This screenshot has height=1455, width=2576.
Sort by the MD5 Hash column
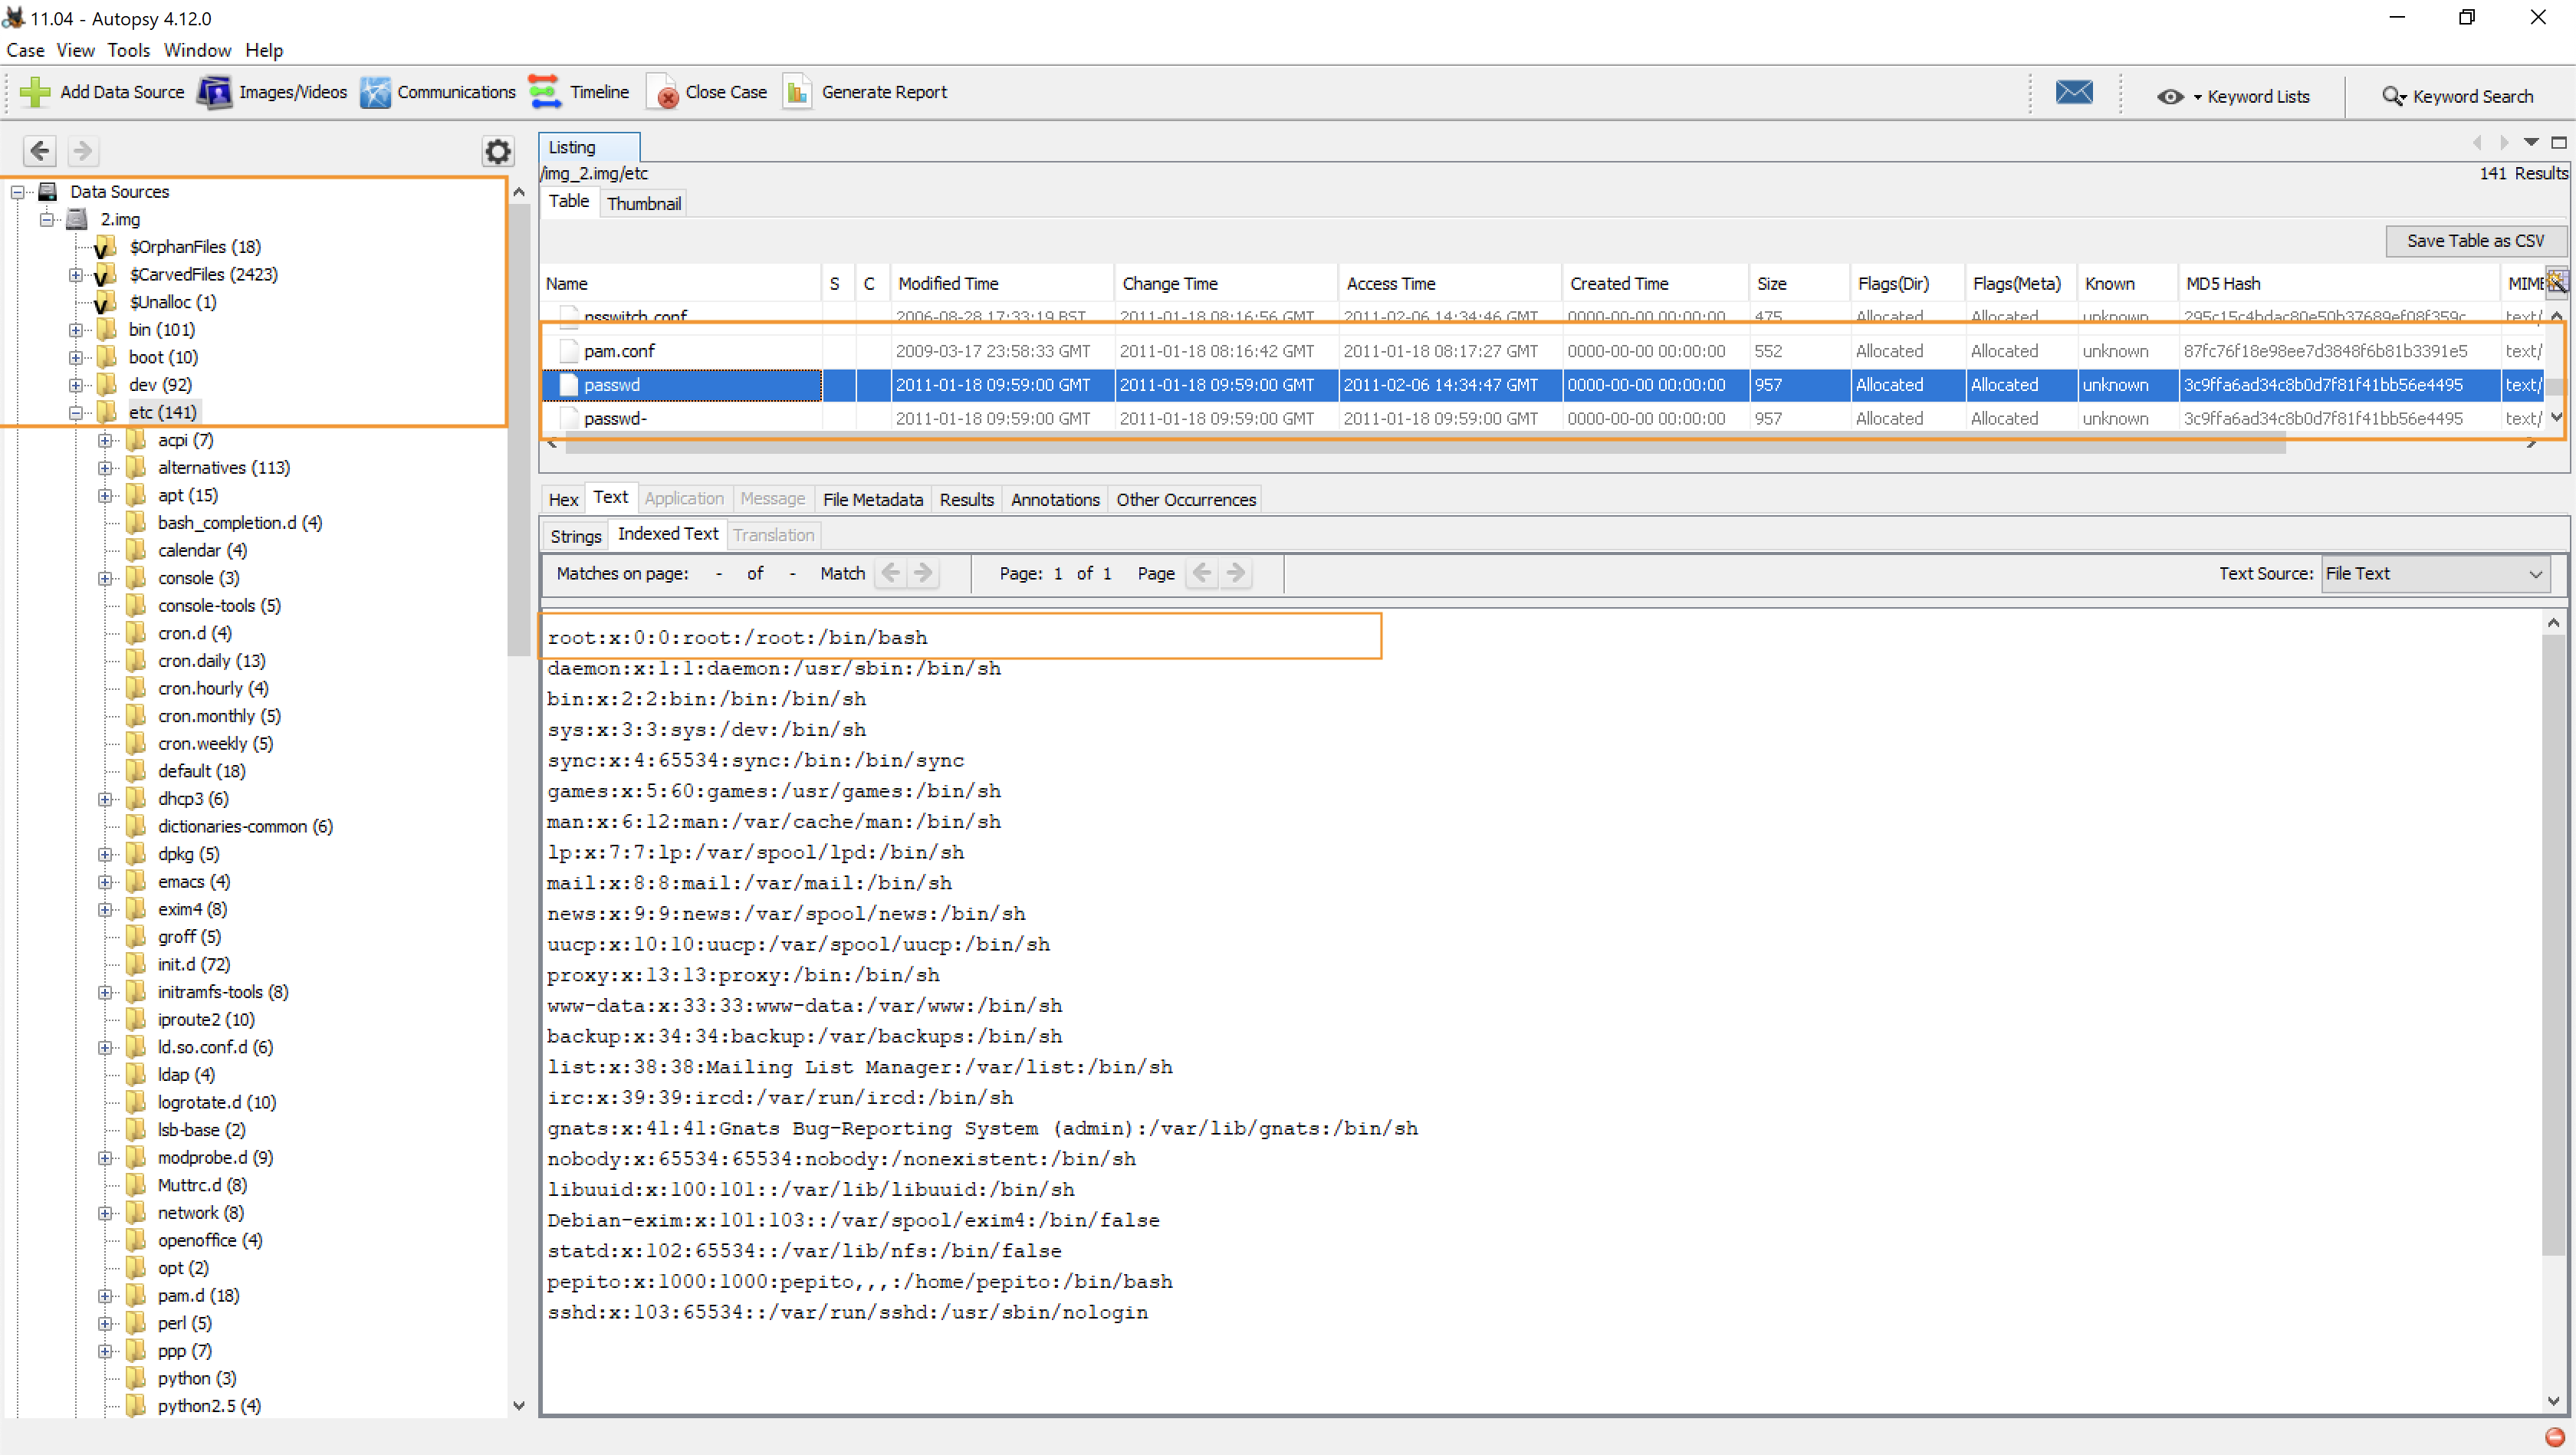click(x=2338, y=283)
